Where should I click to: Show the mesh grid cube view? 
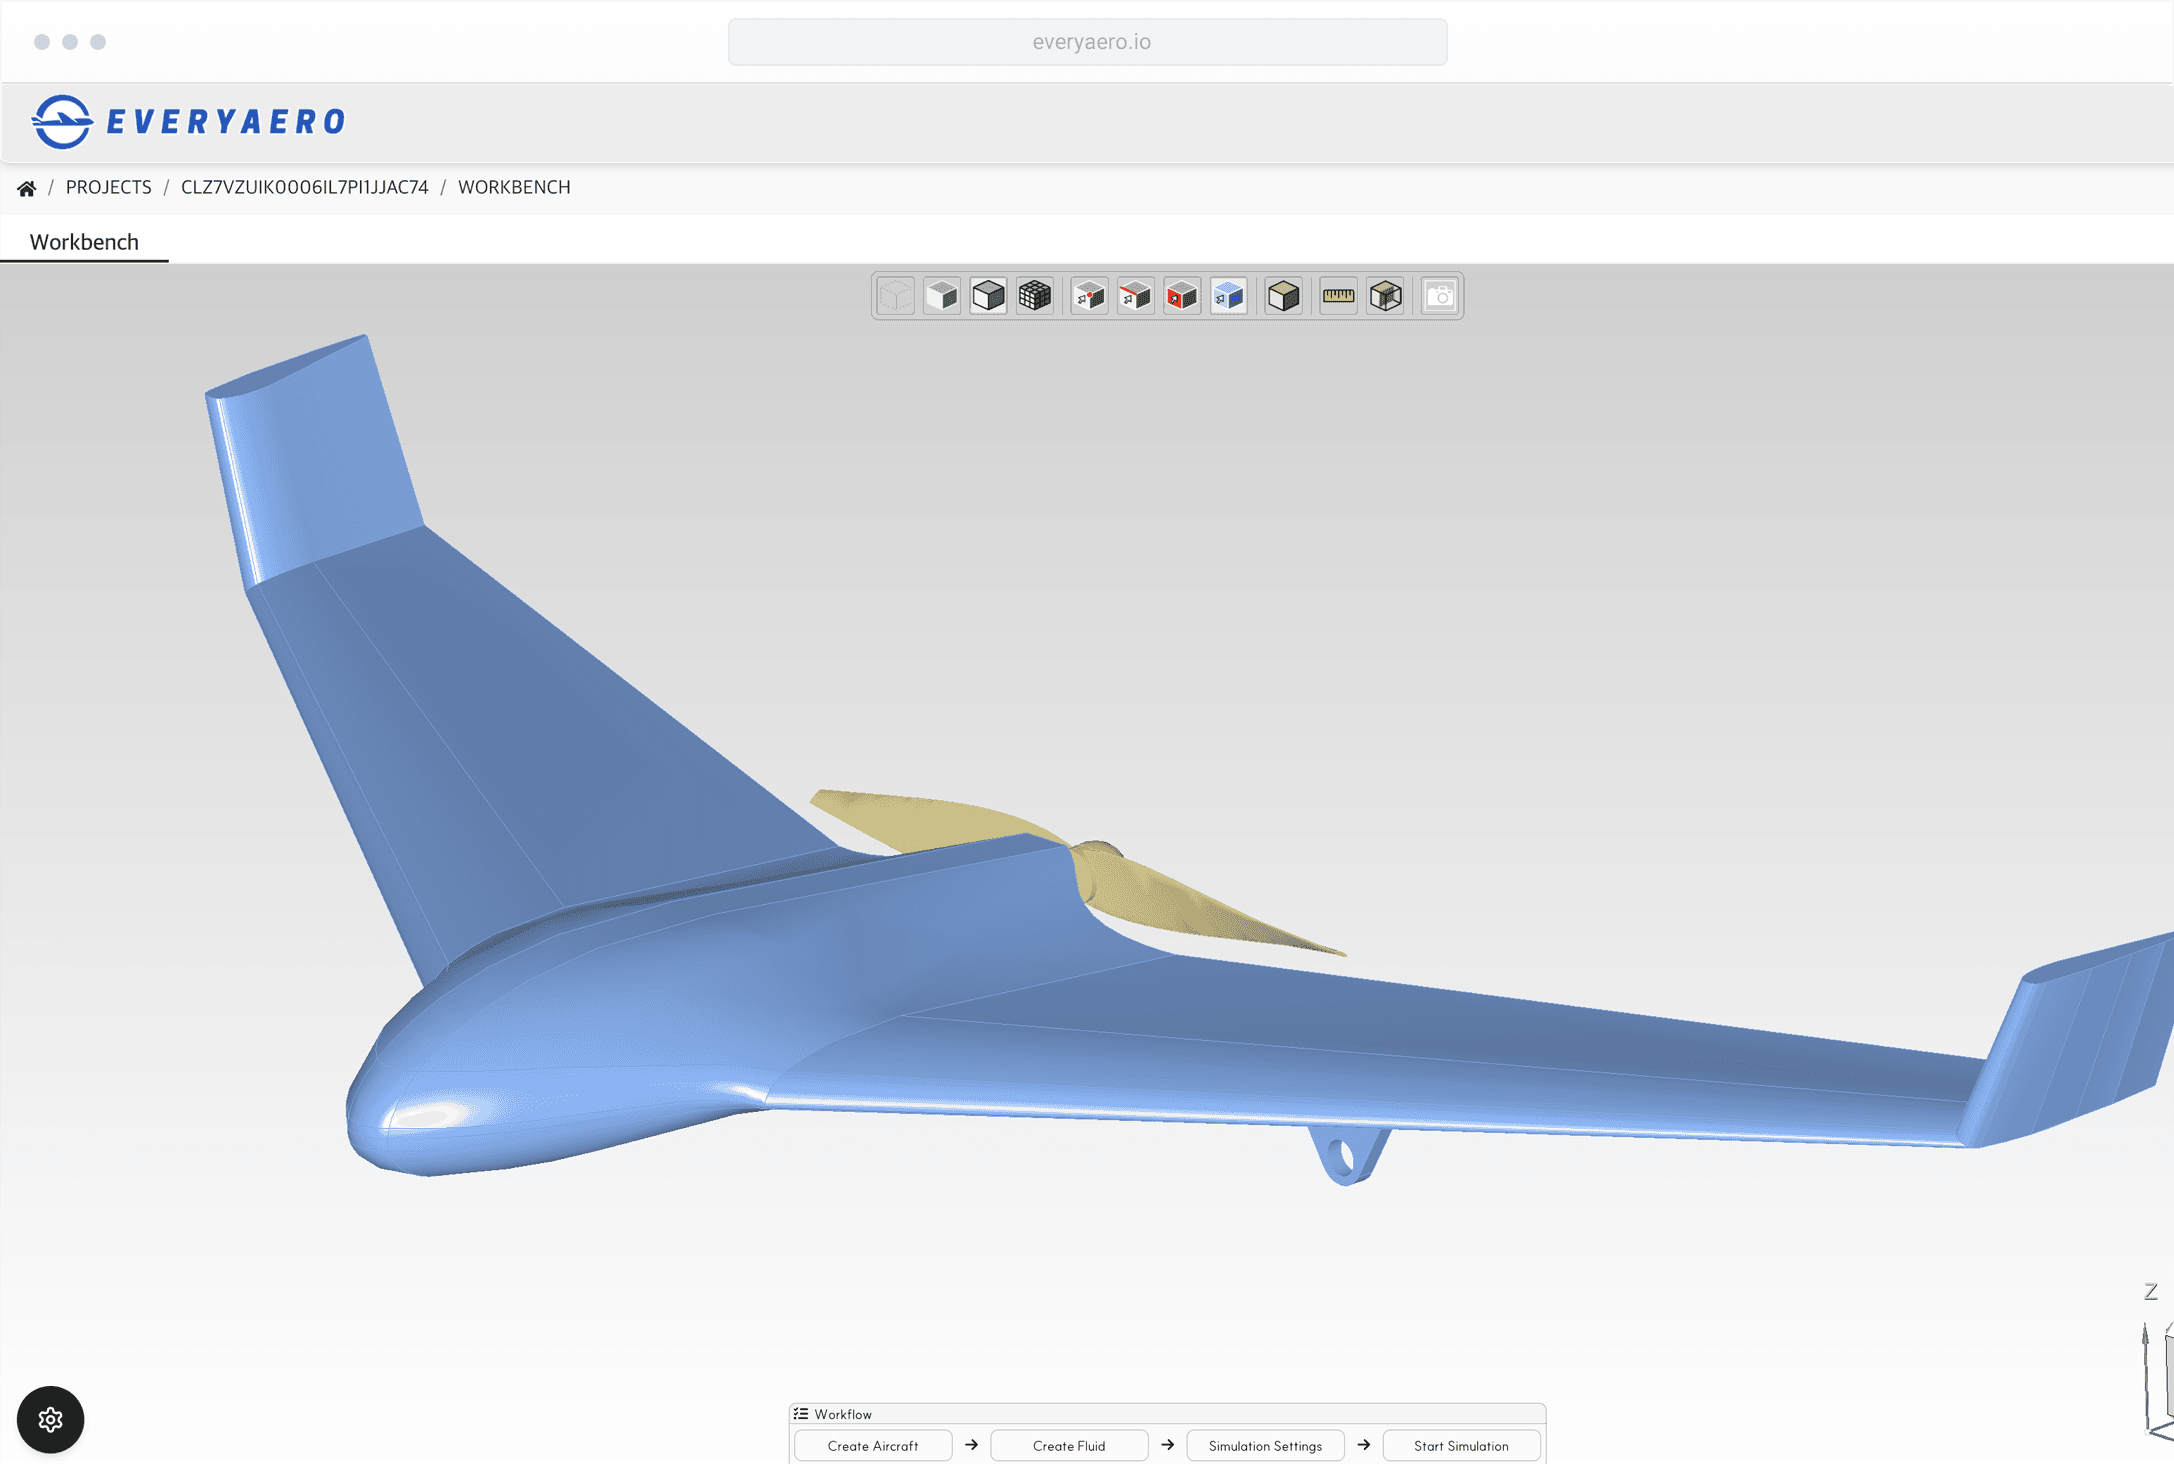(1035, 296)
